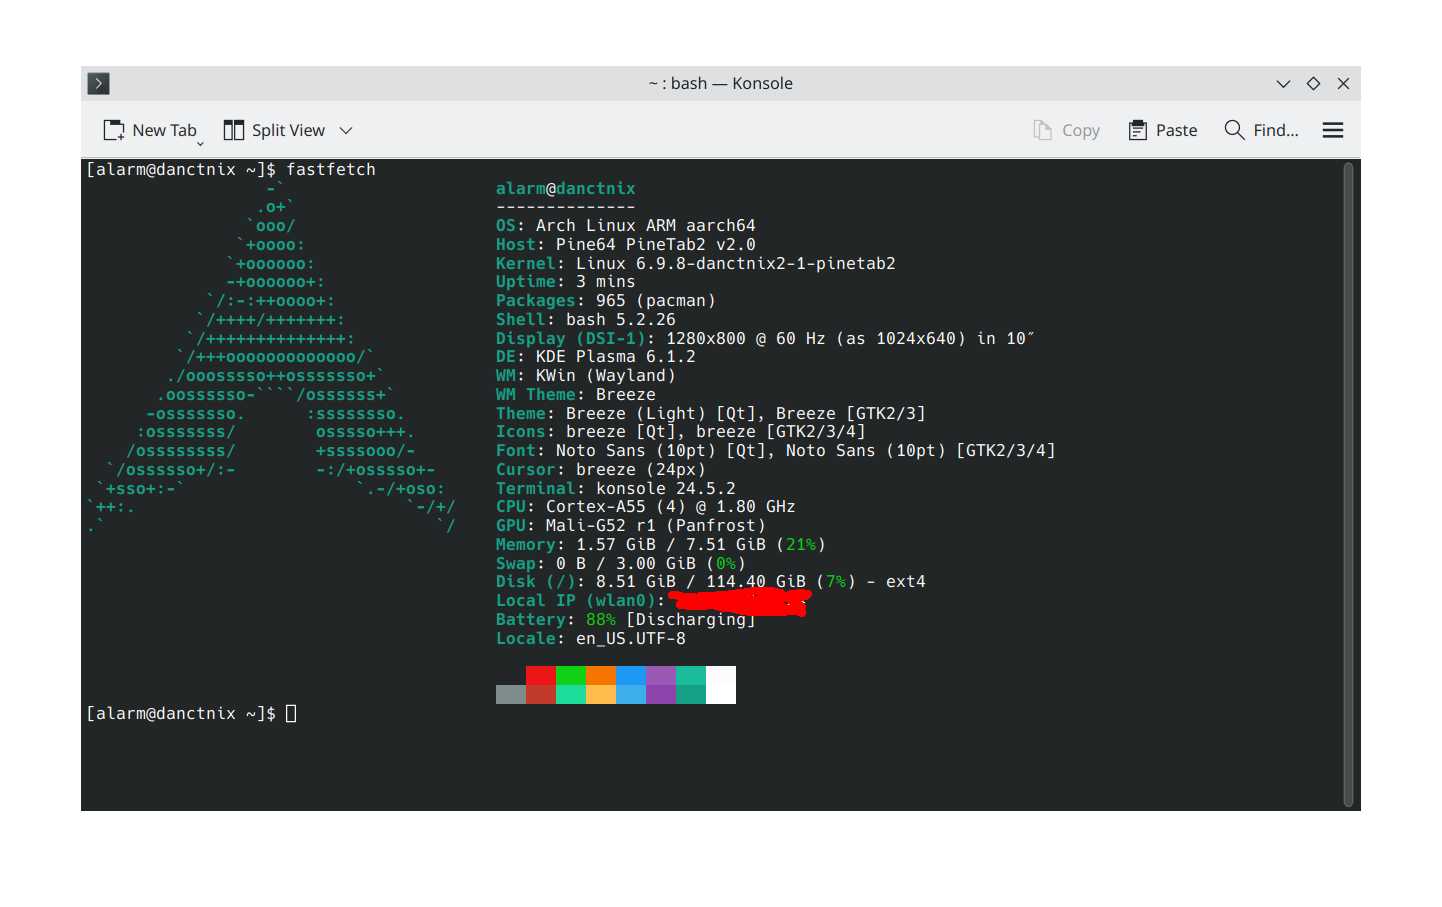This screenshot has width=1442, height=907.
Task: Open the hamburger menu
Action: click(x=1333, y=130)
